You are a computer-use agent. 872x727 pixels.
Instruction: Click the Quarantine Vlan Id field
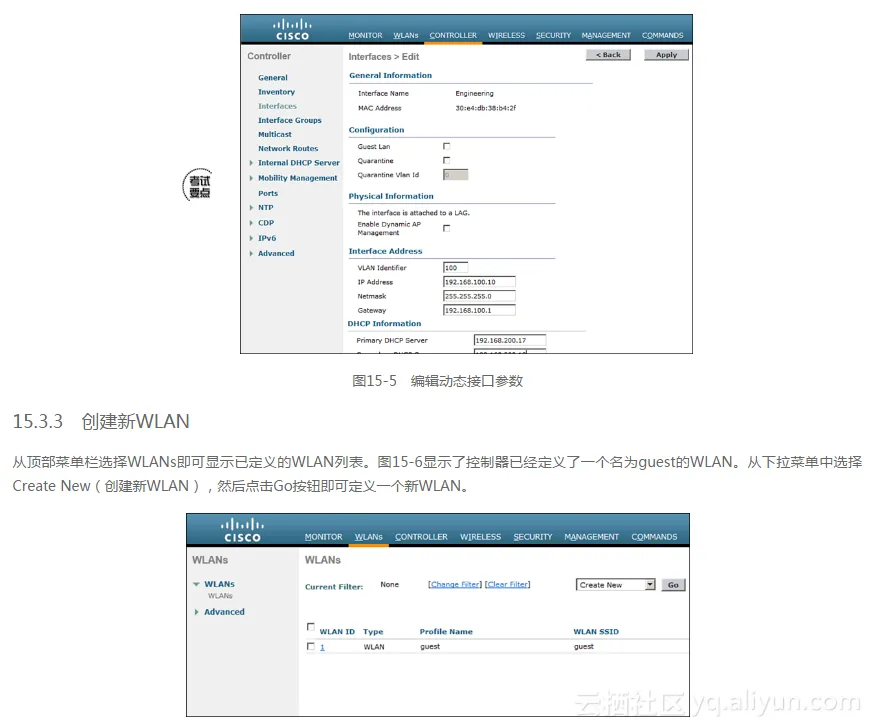point(455,175)
